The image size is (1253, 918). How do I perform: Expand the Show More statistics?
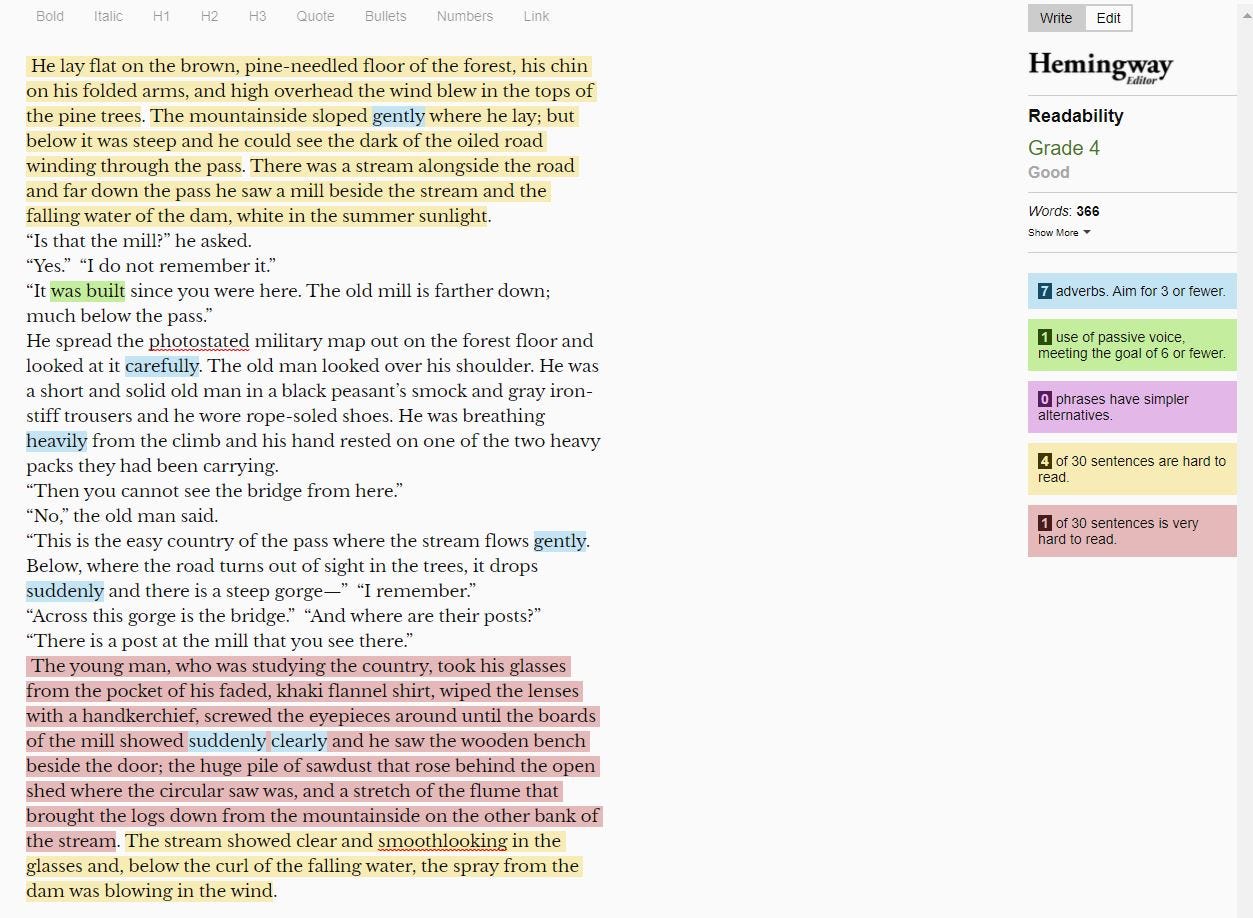click(1059, 233)
